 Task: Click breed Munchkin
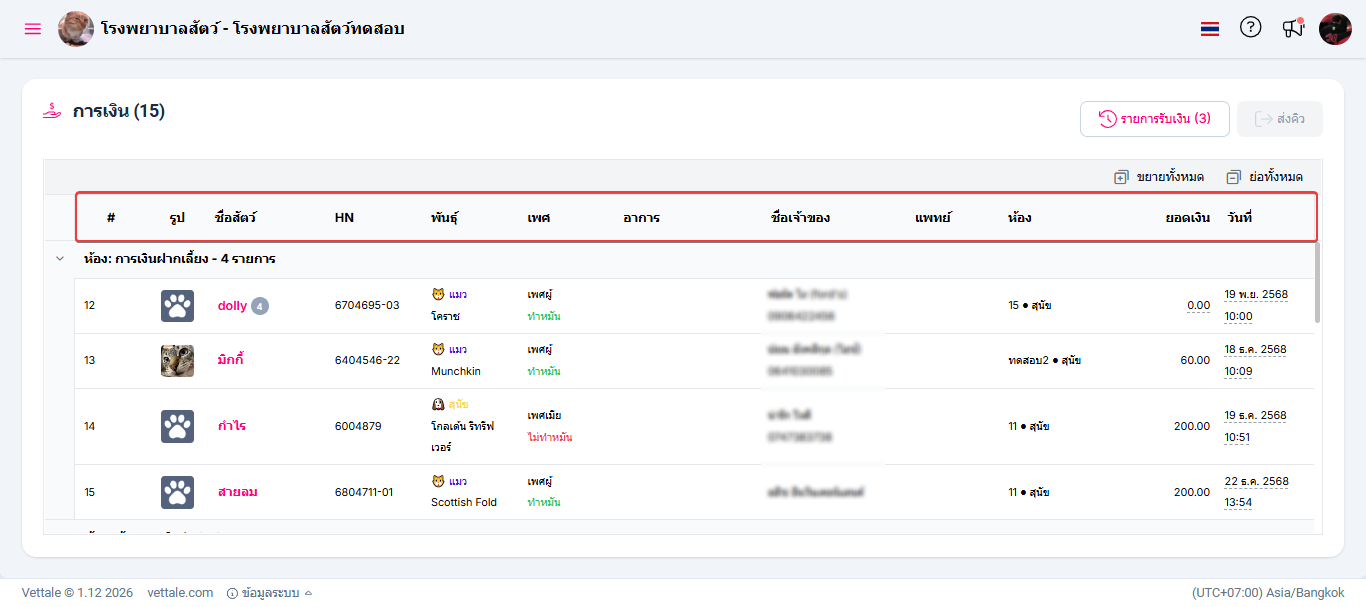click(456, 371)
